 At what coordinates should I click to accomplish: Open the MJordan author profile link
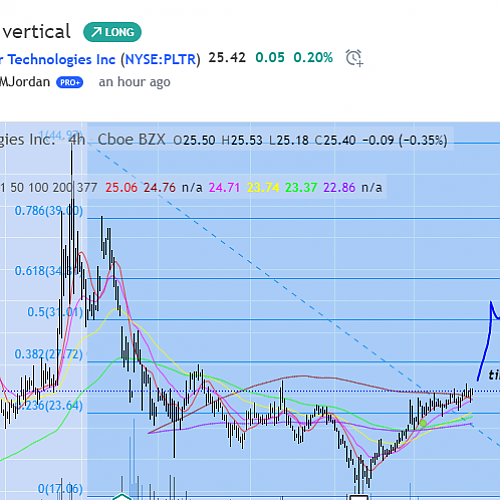click(x=25, y=82)
